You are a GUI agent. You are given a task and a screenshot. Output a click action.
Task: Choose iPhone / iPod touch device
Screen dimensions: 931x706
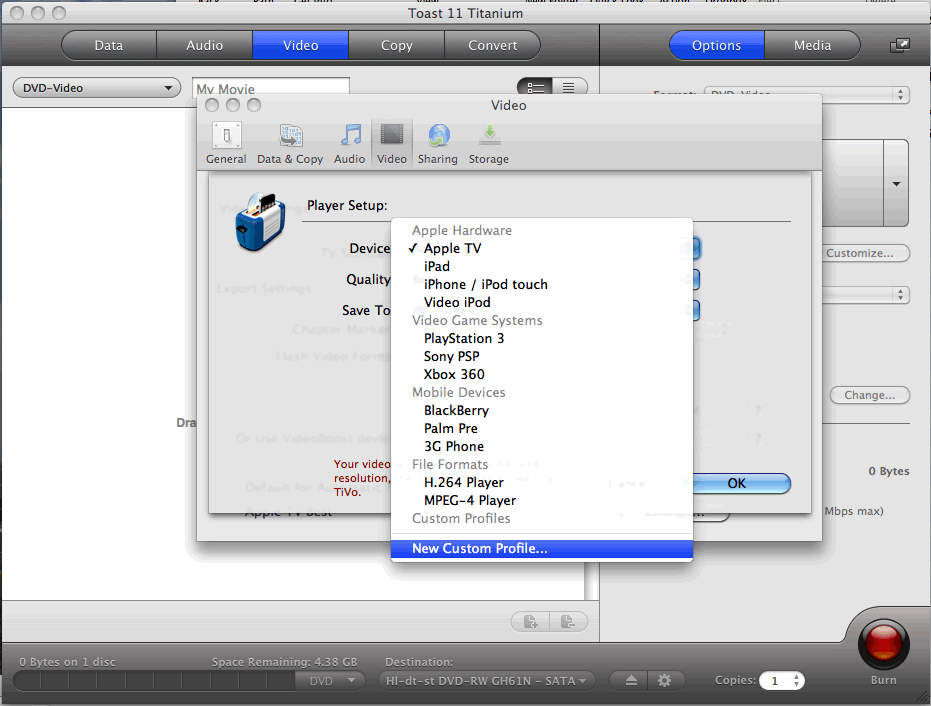pyautogui.click(x=542, y=284)
